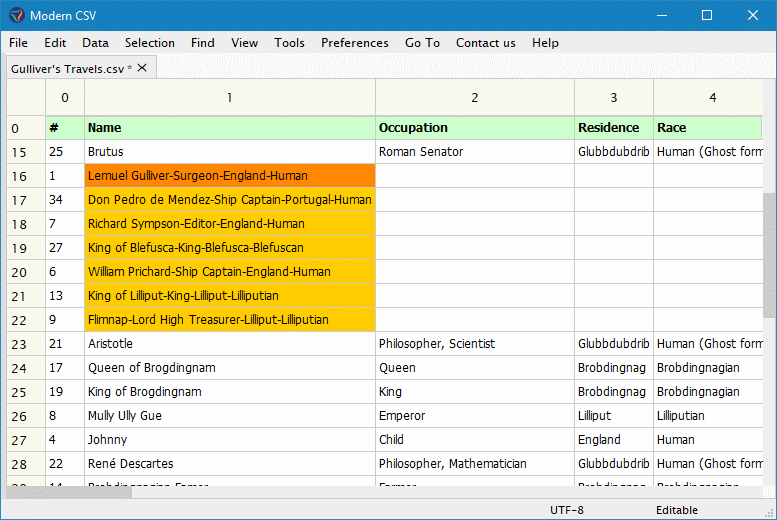
Task: Select column header 1
Action: click(x=230, y=98)
